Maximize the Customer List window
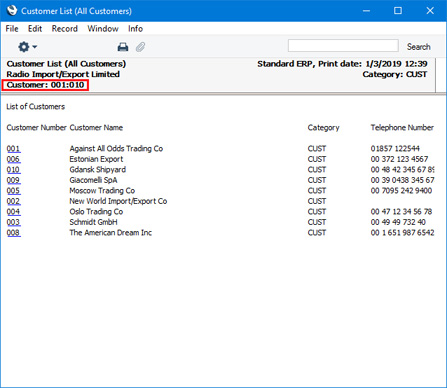The width and height of the screenshot is (447, 388). (398, 11)
